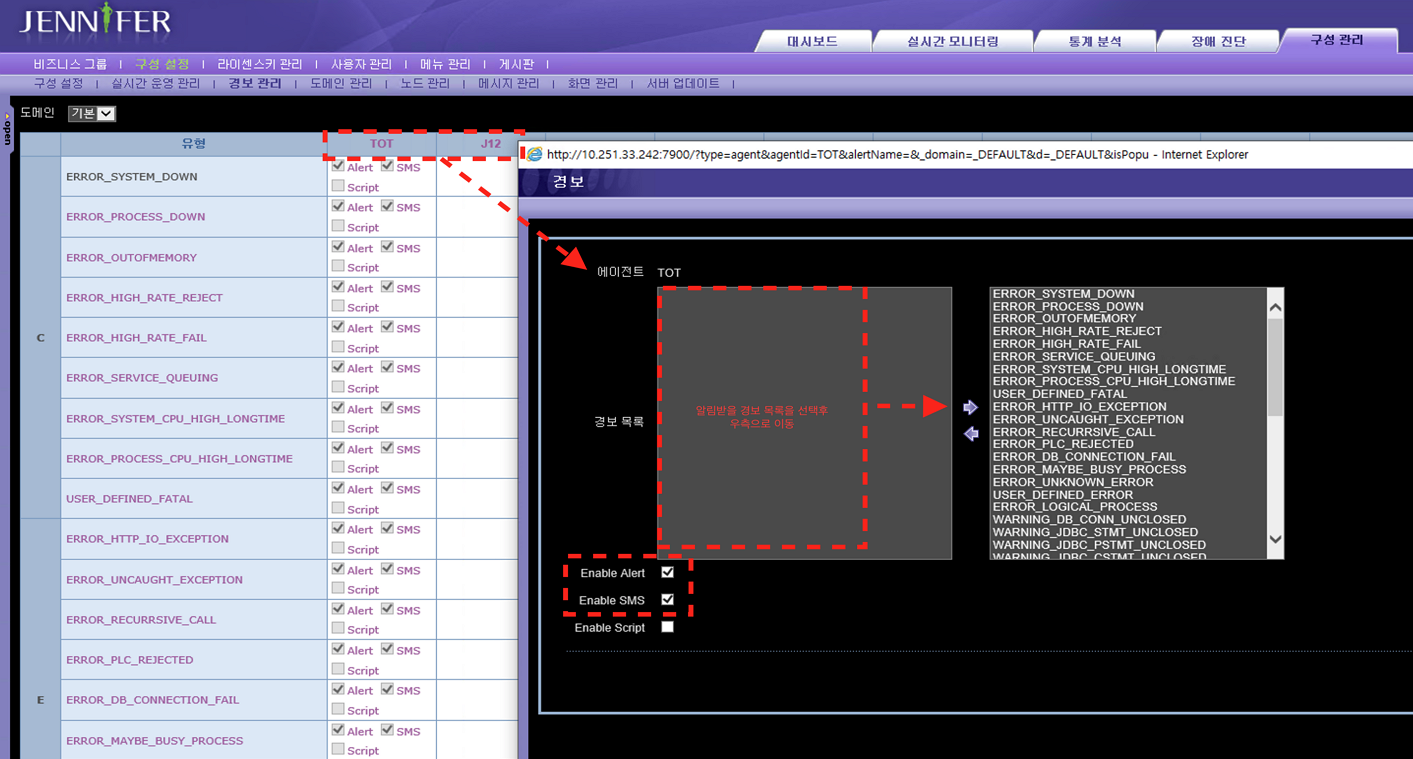1413x759 pixels.
Task: Toggle the Enable Alert checkbox
Action: (x=667, y=573)
